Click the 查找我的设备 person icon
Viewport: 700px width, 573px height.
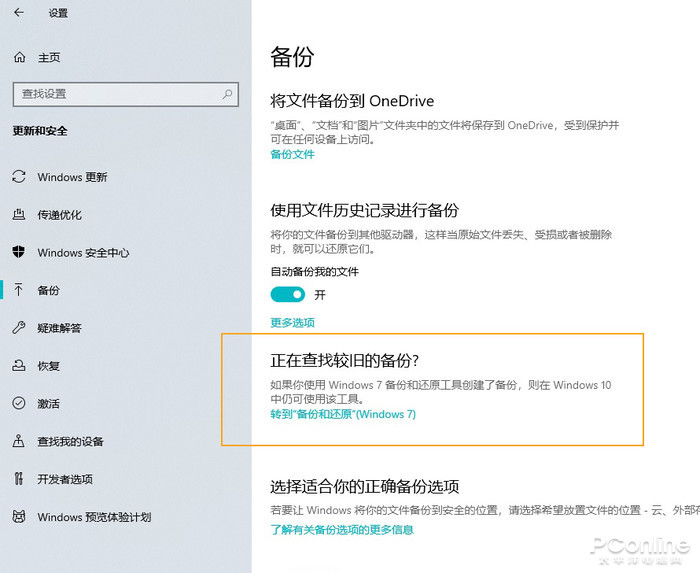pyautogui.click(x=18, y=441)
